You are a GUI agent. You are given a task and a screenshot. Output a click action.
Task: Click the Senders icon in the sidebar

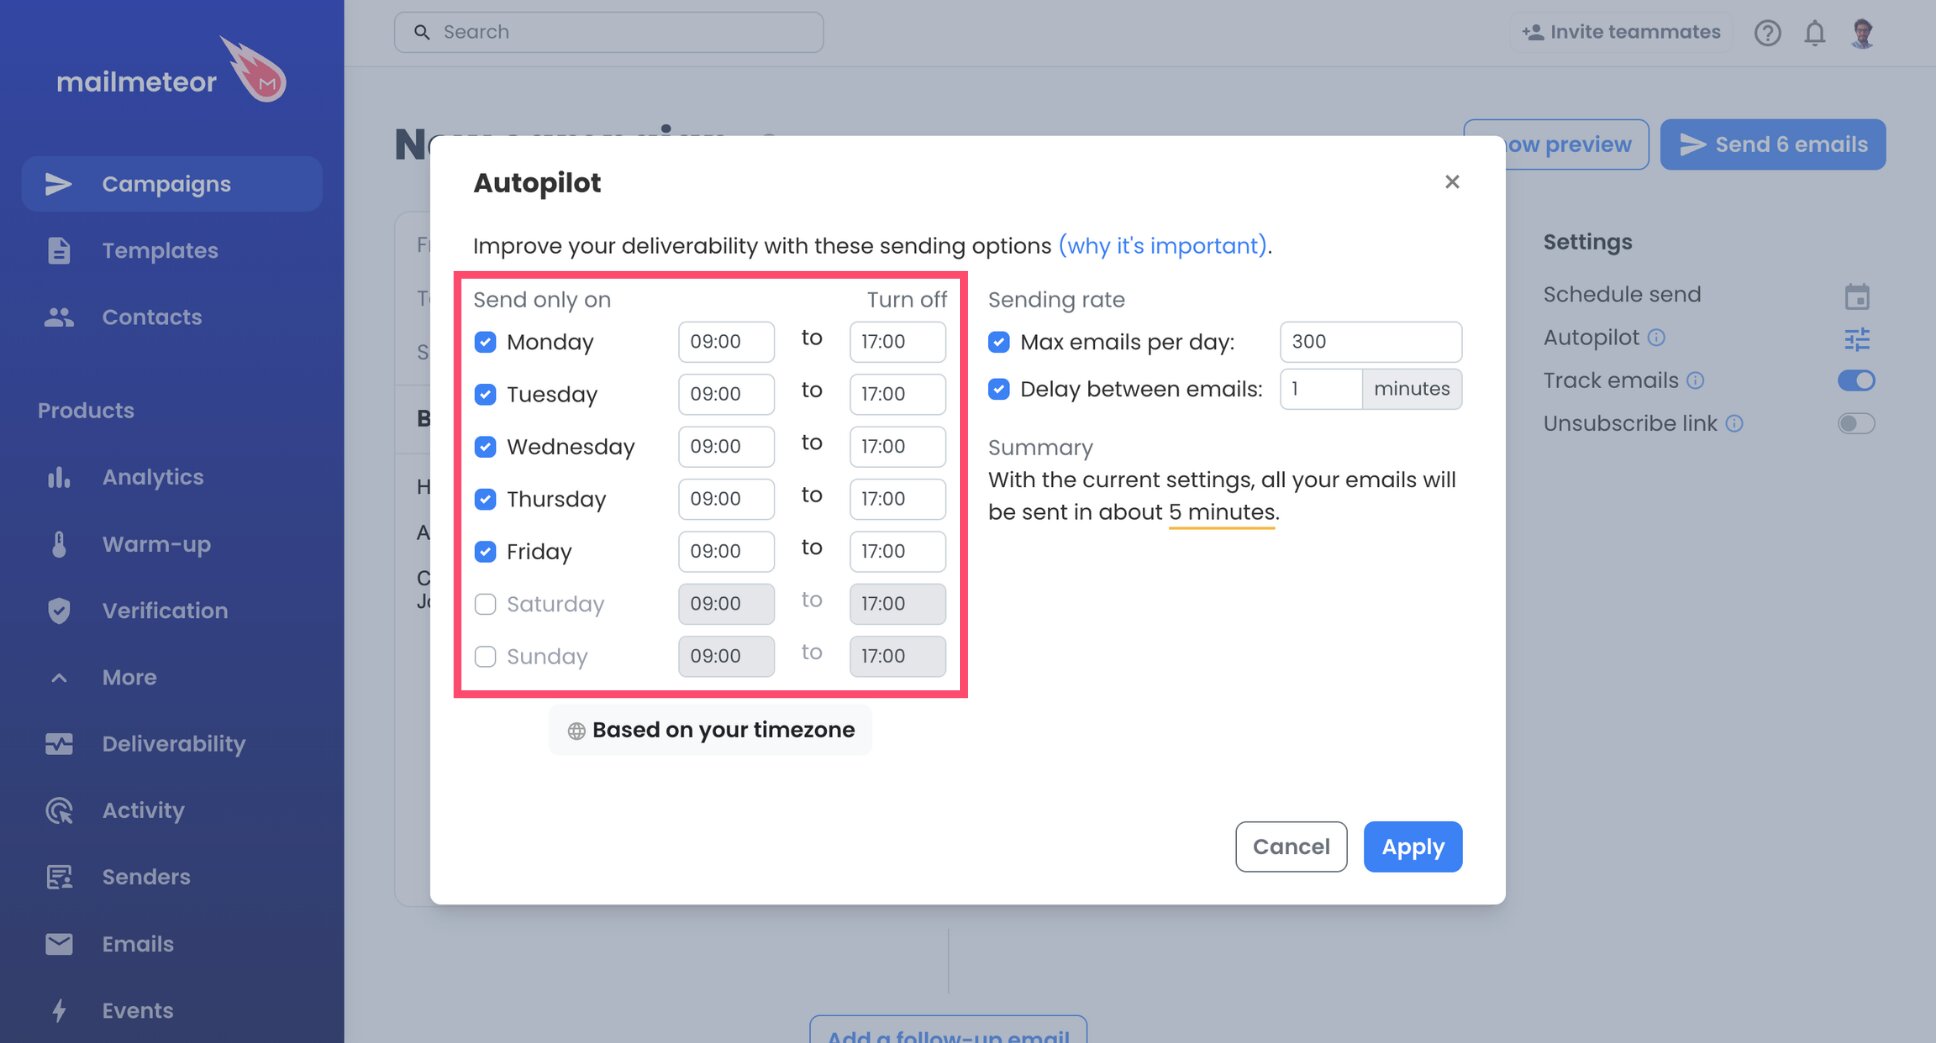pos(59,877)
